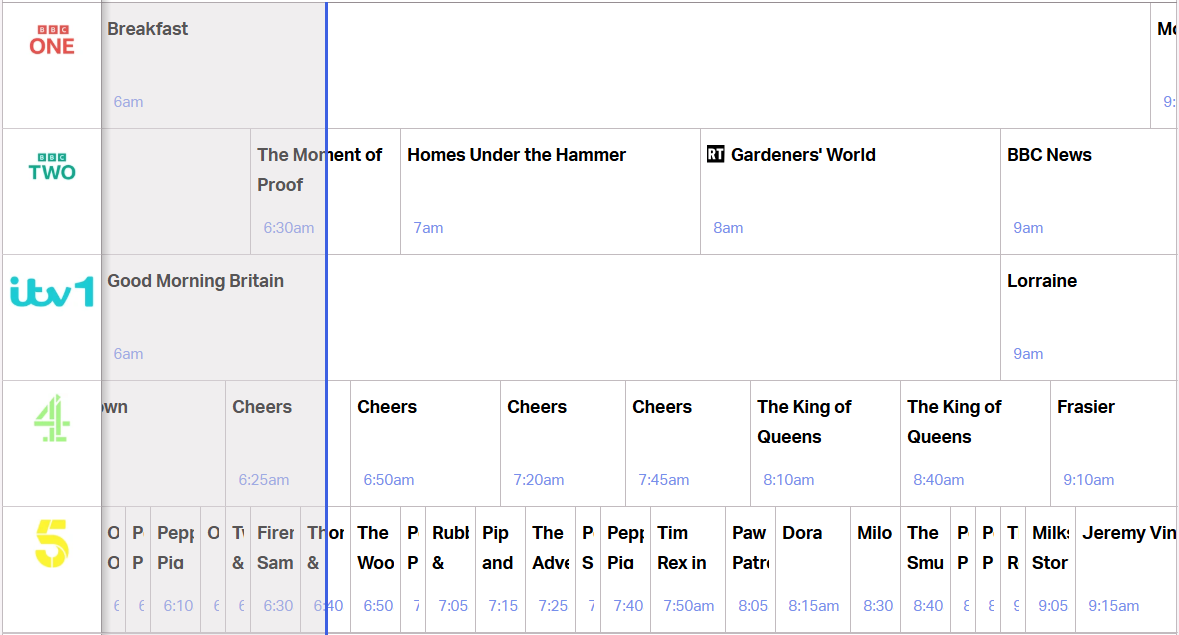Open Dora at 8:15am
Image resolution: width=1179 pixels, height=635 pixels.
[x=813, y=570]
